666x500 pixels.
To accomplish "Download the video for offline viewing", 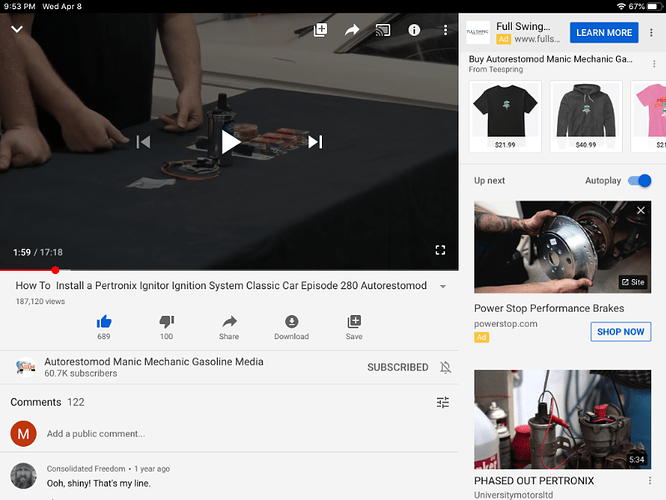I will [291, 328].
